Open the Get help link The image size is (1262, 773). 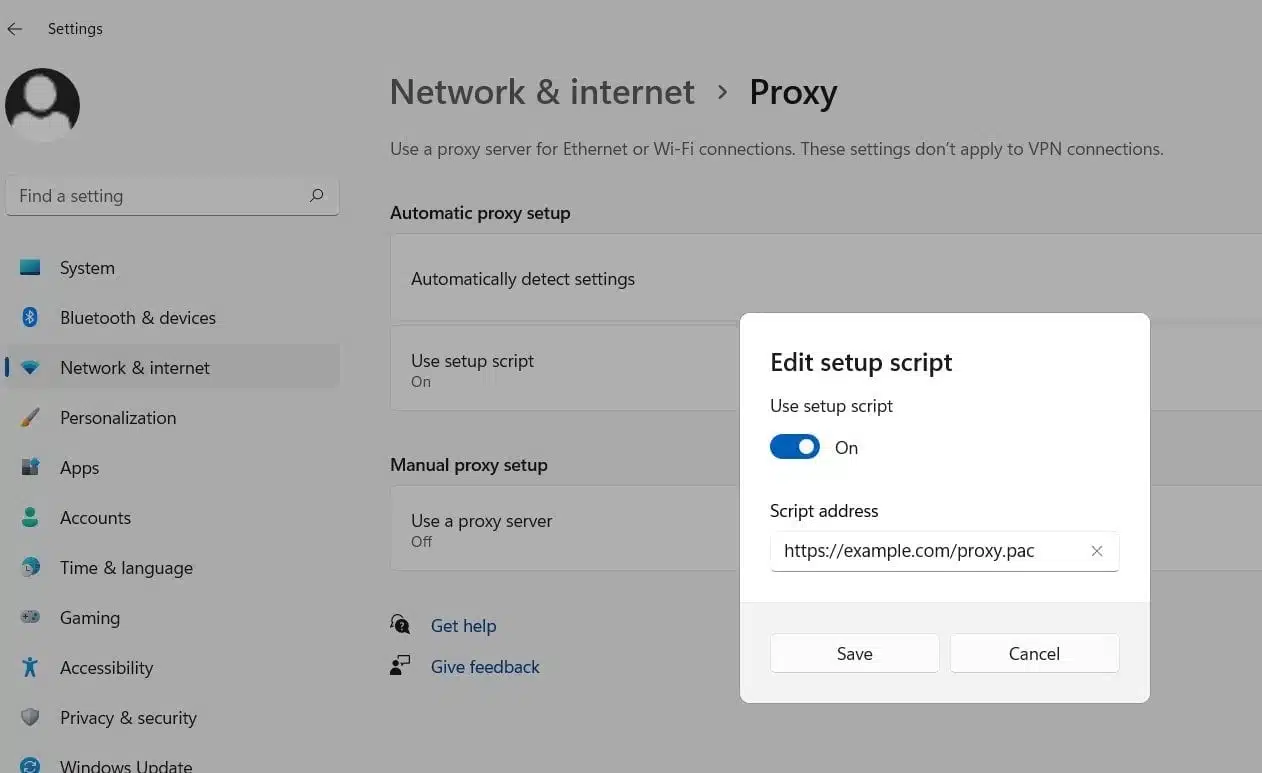pos(463,626)
